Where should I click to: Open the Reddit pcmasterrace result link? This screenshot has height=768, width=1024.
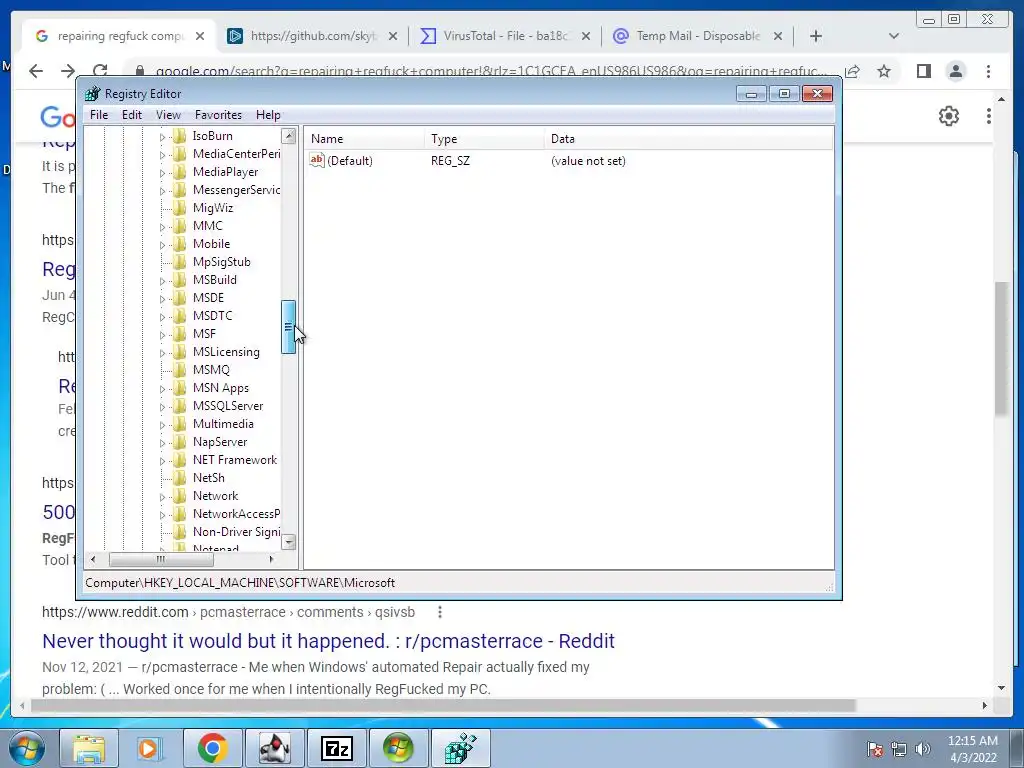[328, 641]
